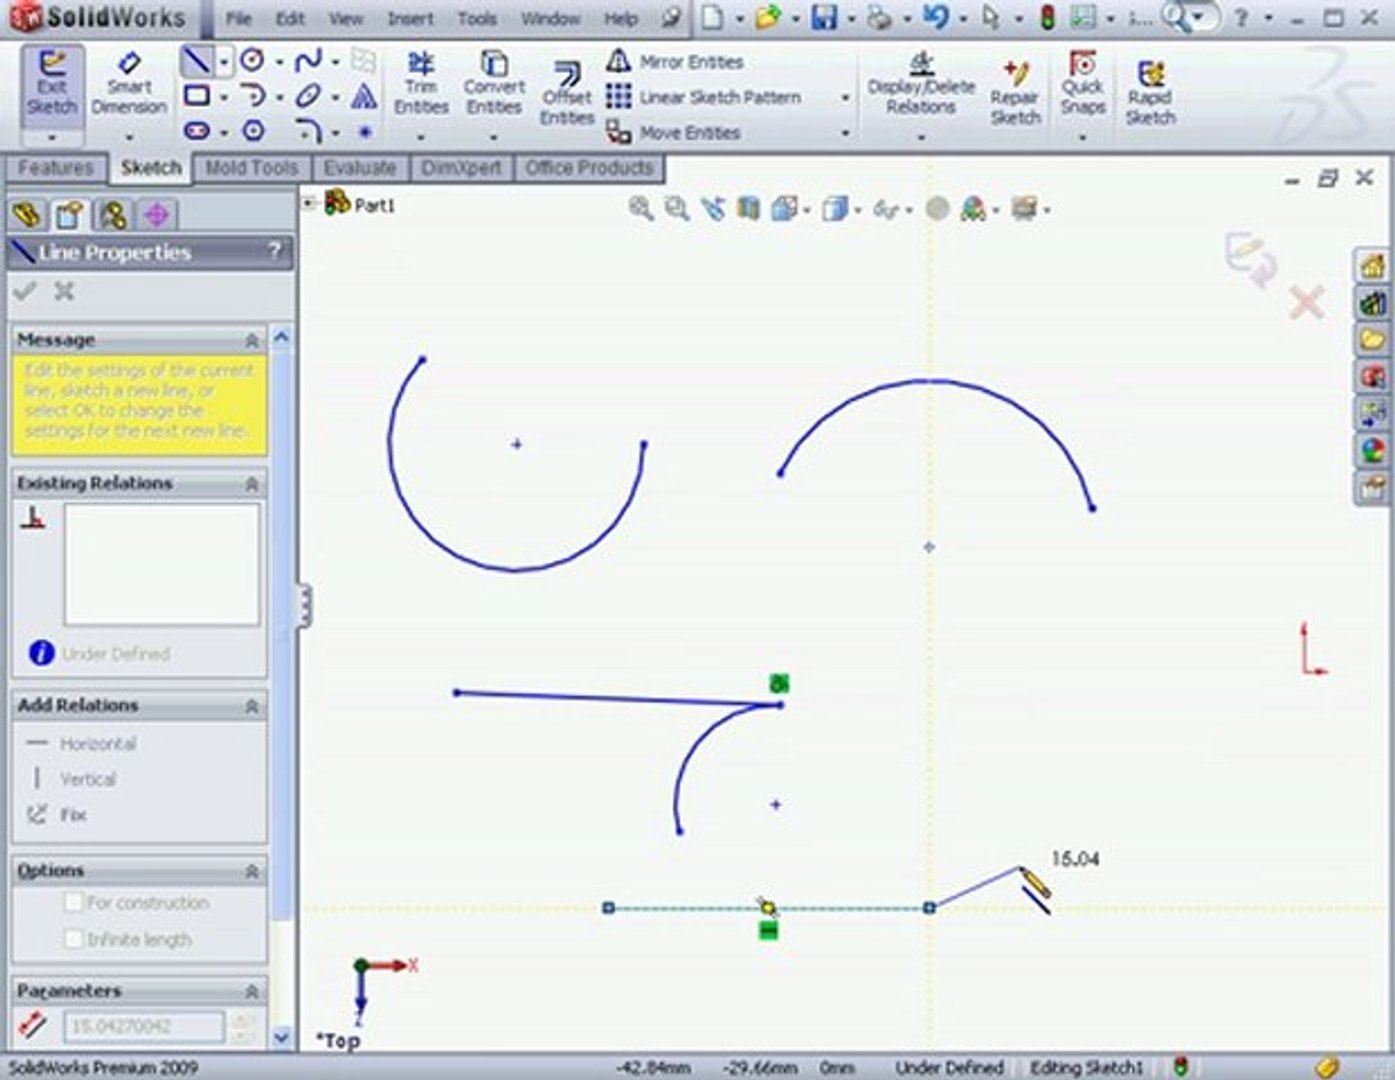Viewport: 1395px width, 1080px height.
Task: Click Move Entities
Action: click(674, 132)
